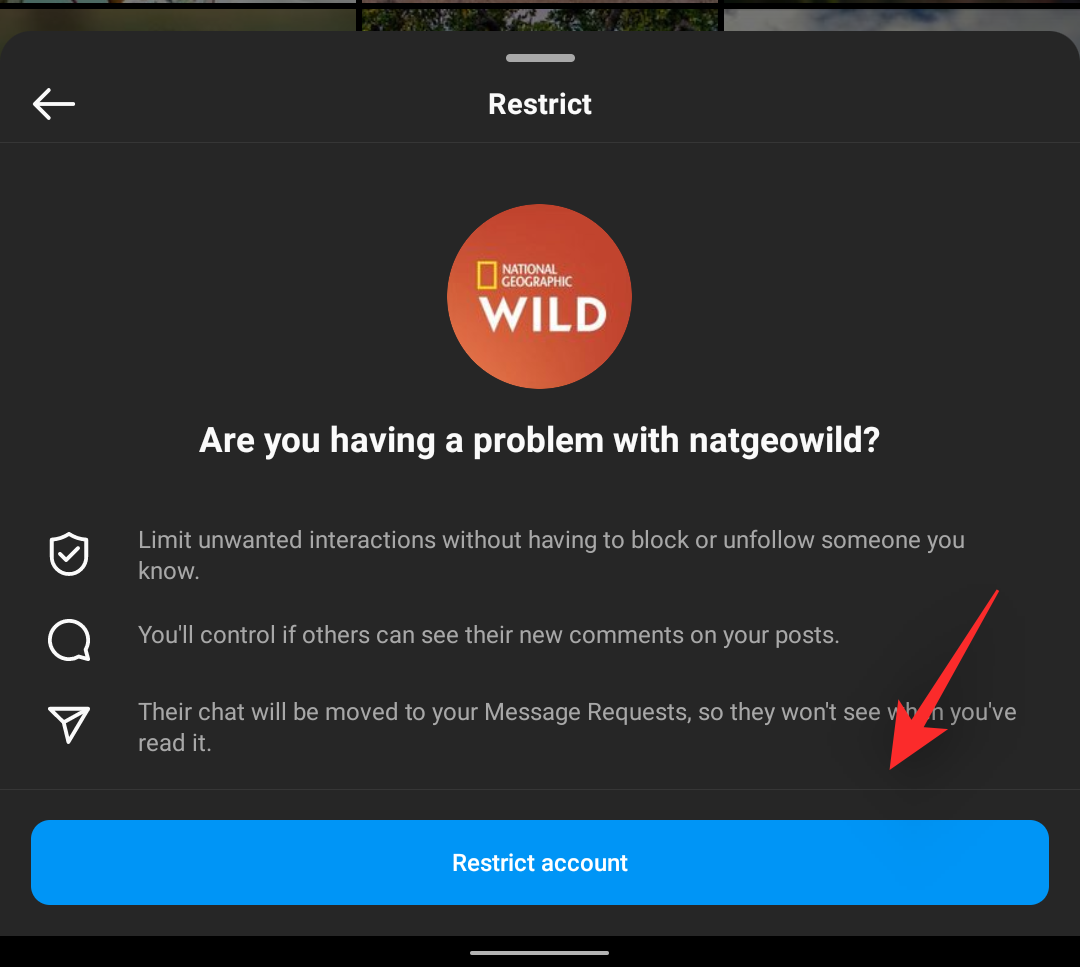This screenshot has height=967, width=1080.
Task: Tap the 'Message Requests' words in text
Action: pos(588,711)
